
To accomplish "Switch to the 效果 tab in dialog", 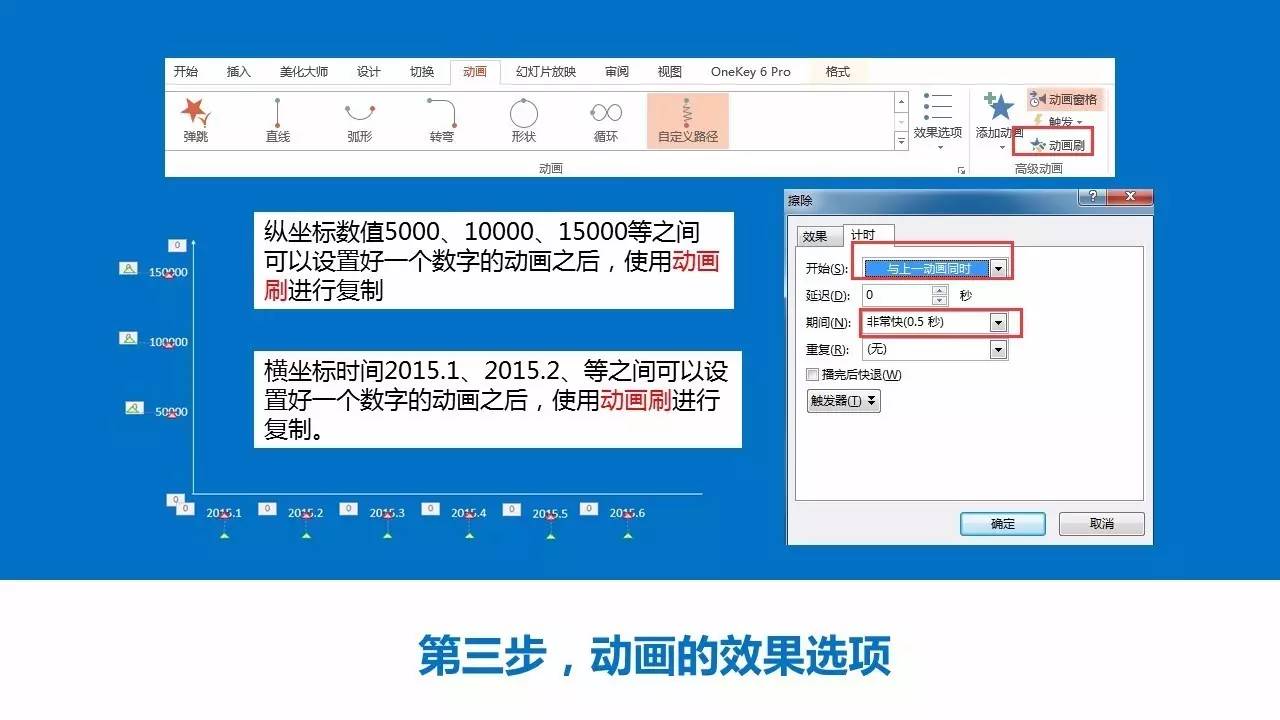I will coord(815,236).
